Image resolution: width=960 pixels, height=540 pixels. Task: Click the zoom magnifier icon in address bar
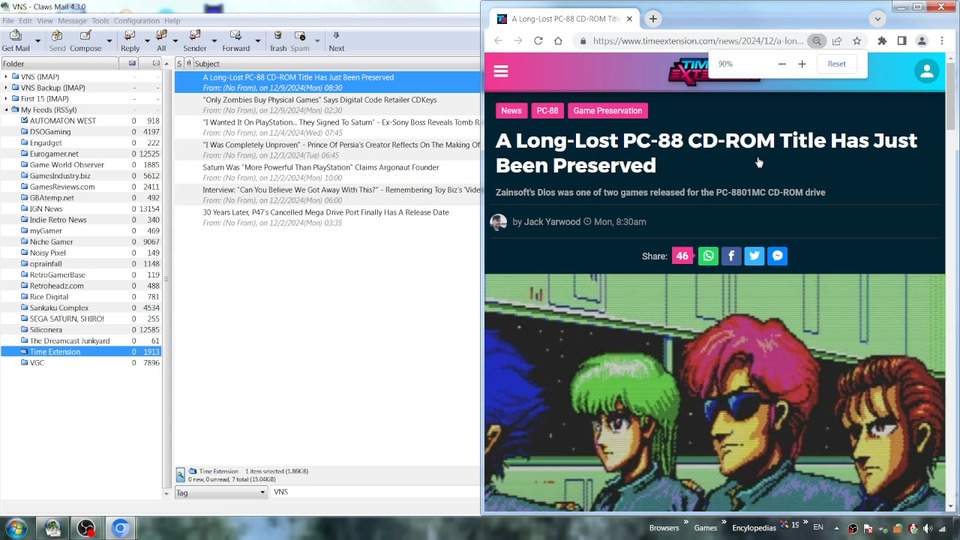click(x=817, y=41)
